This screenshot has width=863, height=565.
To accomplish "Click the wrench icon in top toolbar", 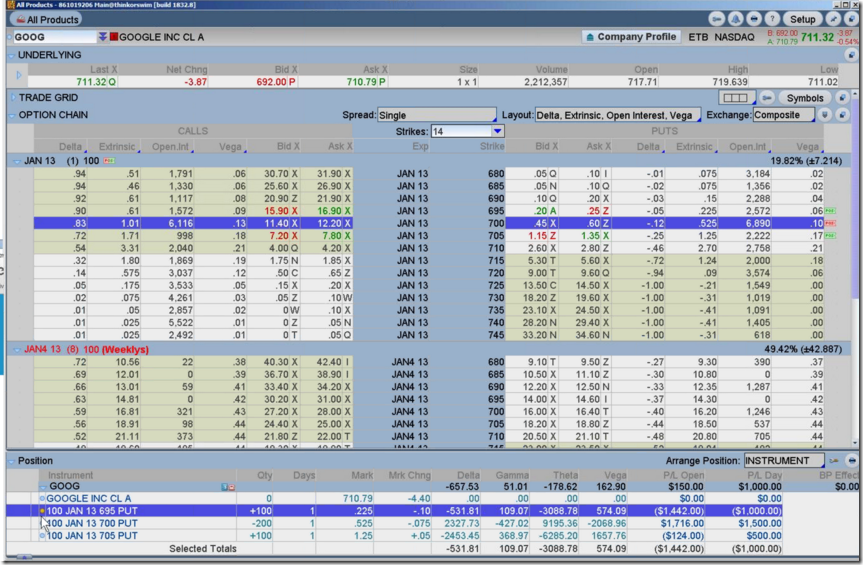I will pyautogui.click(x=716, y=19).
